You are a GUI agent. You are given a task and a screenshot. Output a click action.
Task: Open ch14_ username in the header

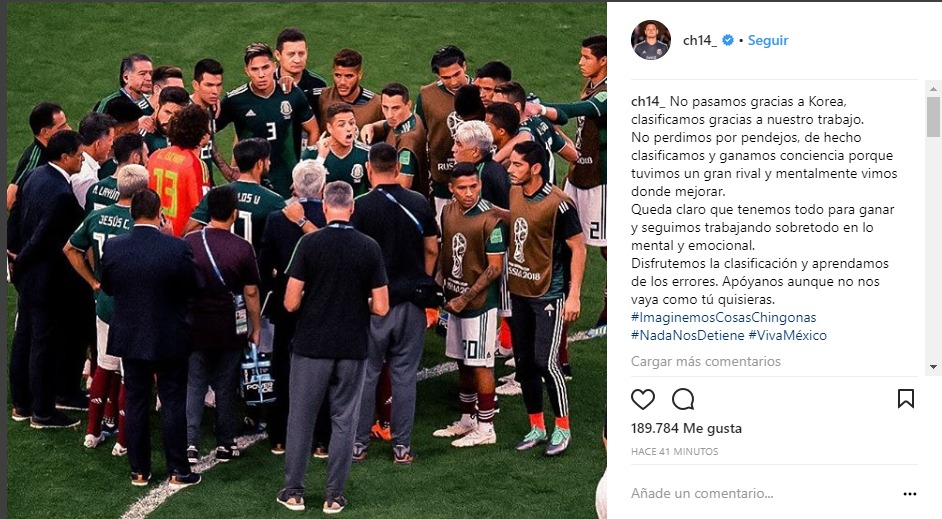(700, 40)
